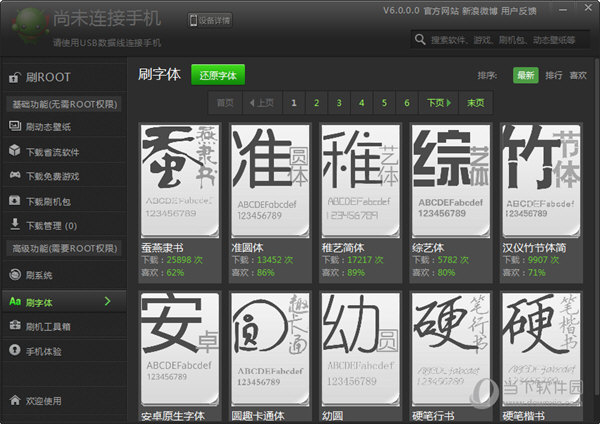
Task: Open the 稚艺简体 font thumbnail
Action: click(360, 181)
